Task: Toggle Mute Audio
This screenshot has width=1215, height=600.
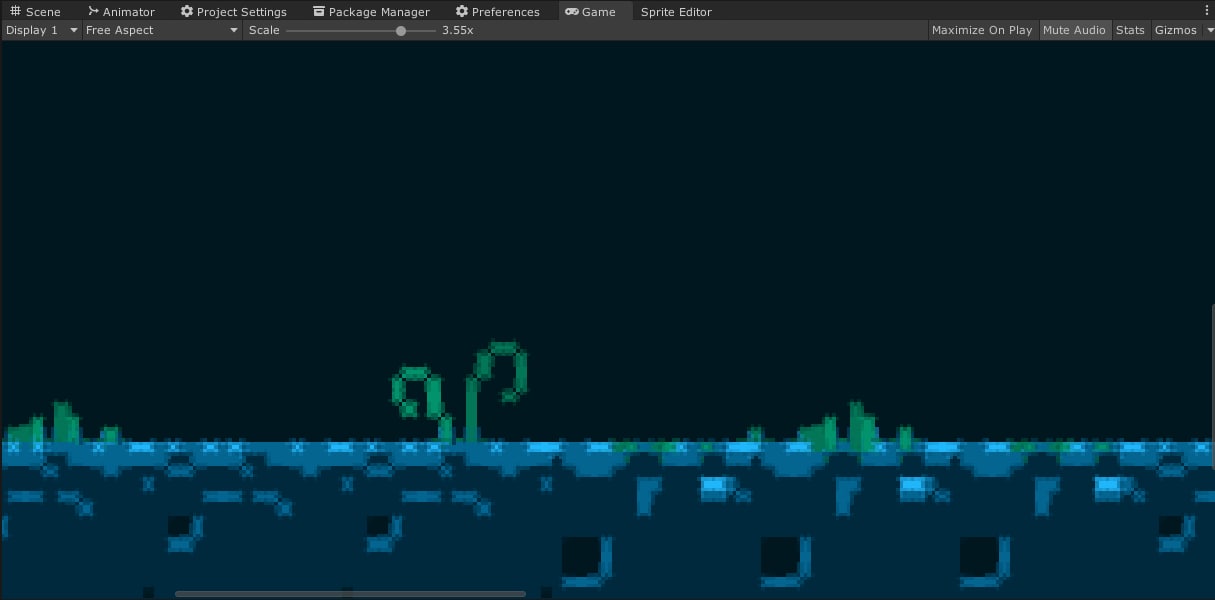Action: pyautogui.click(x=1074, y=30)
